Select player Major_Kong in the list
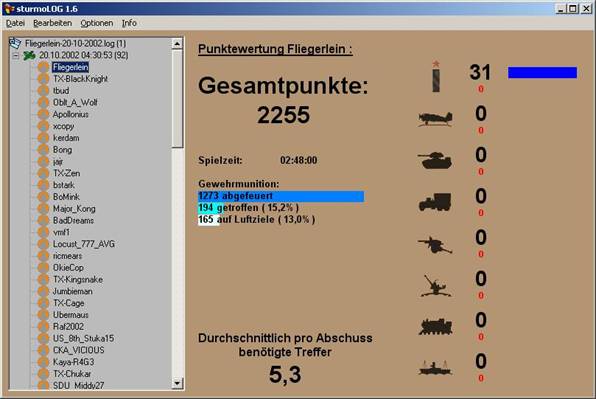The image size is (596, 399). click(74, 209)
